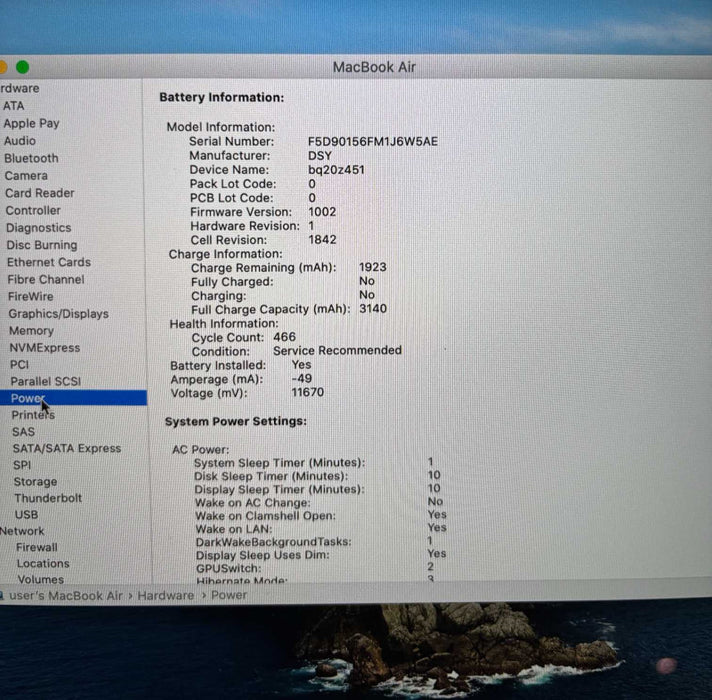Click firmware version value 1002
This screenshot has height=700, width=712.
pyautogui.click(x=322, y=212)
